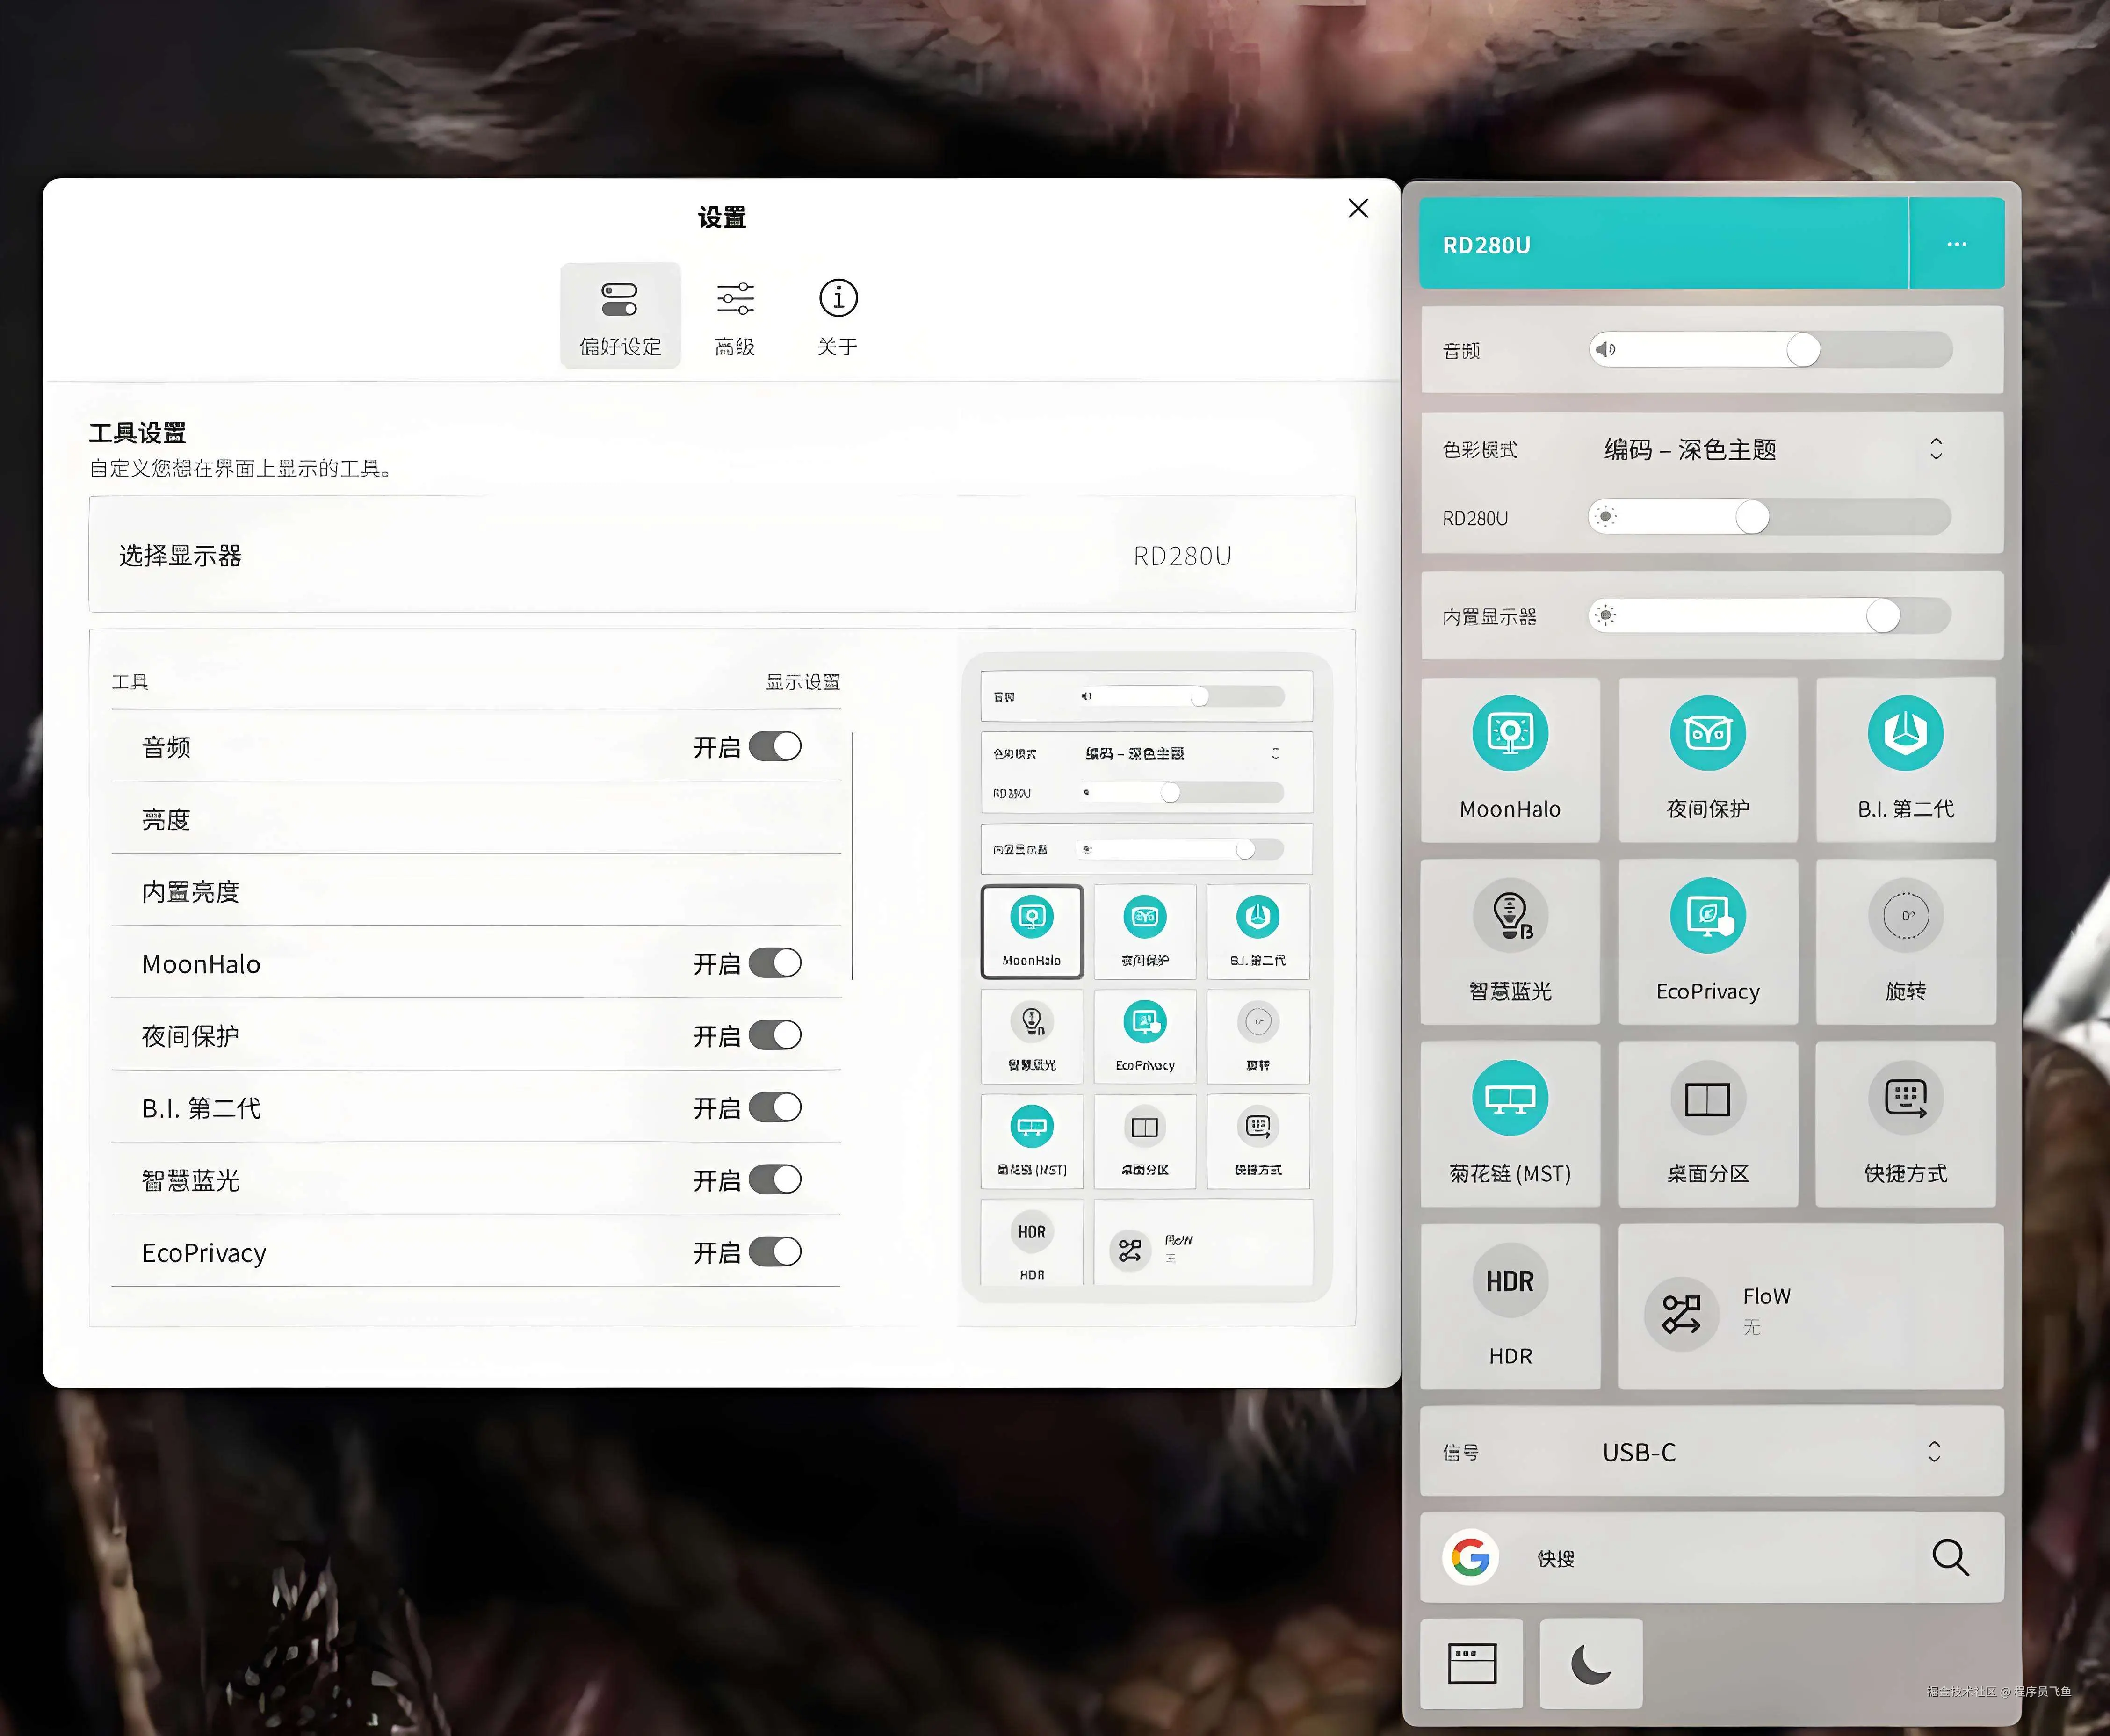2110x1736 pixels.
Task: Turn off the 音频 display toggle
Action: (775, 746)
